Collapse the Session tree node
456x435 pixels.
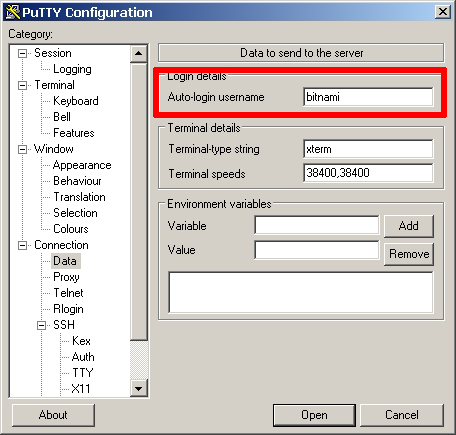[22, 53]
